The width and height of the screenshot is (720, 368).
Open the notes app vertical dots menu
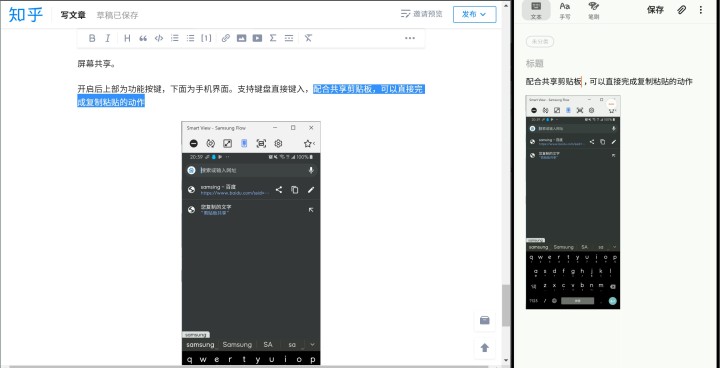pyautogui.click(x=701, y=10)
